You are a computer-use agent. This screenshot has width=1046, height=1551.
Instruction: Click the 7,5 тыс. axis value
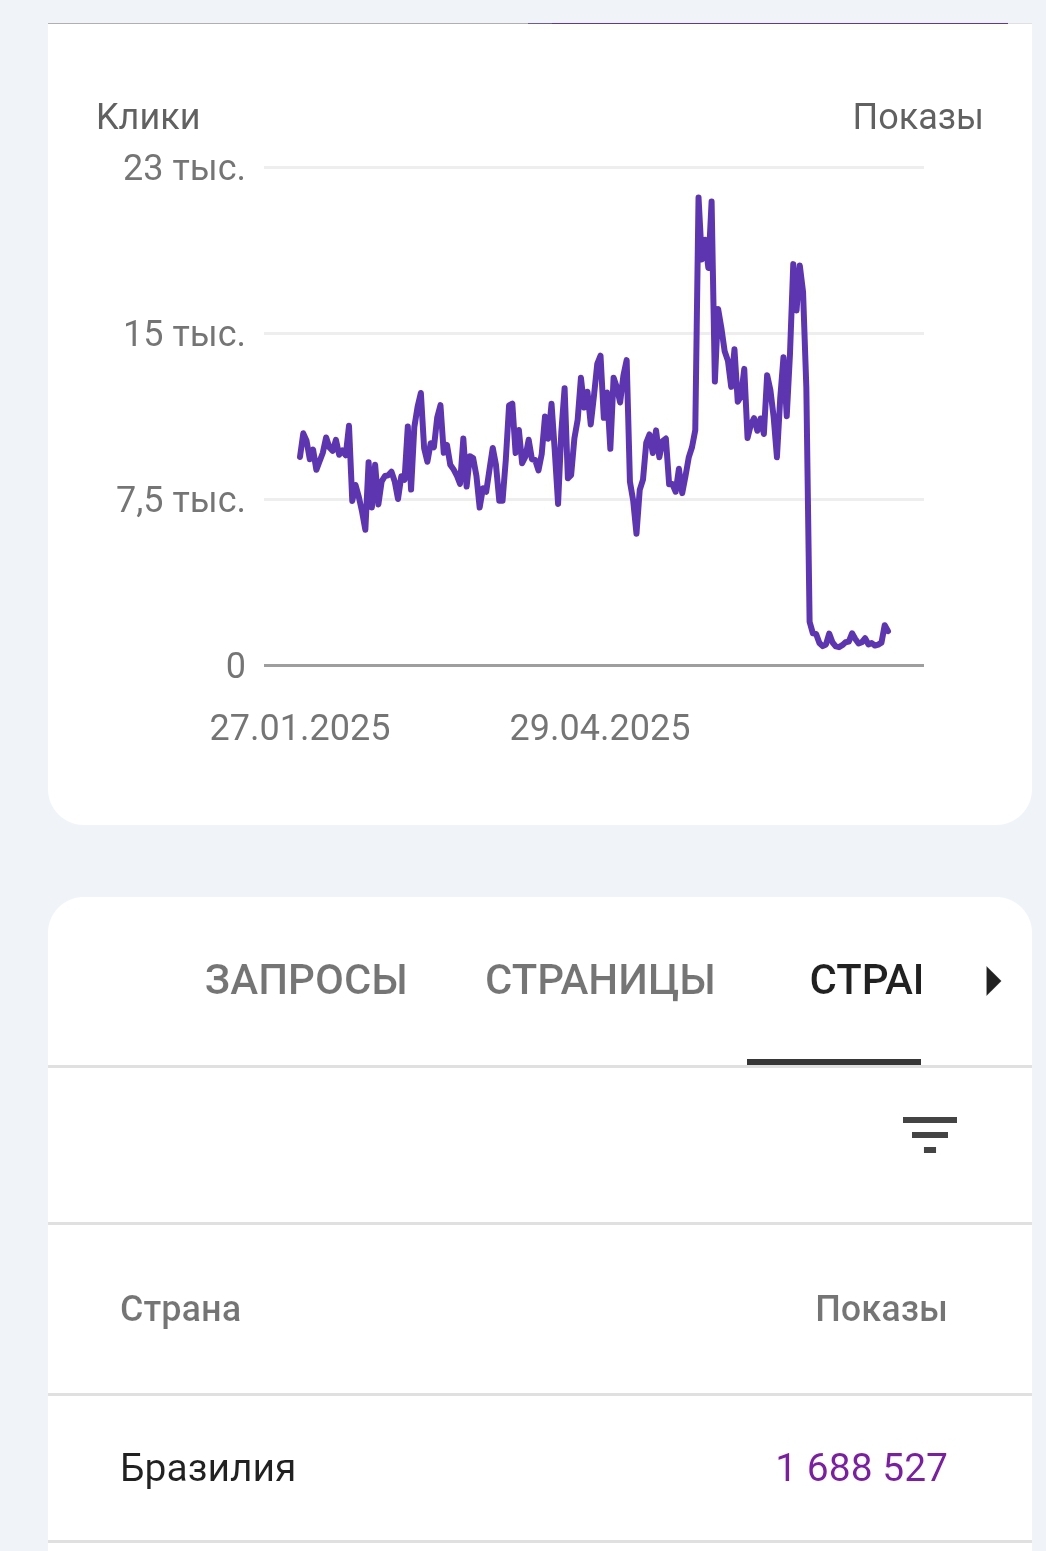[181, 499]
